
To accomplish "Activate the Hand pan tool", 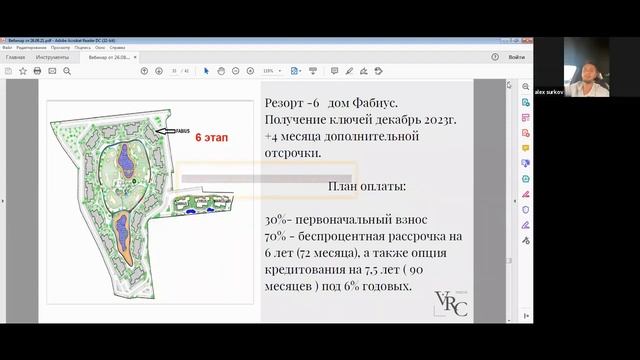I will pos(221,71).
